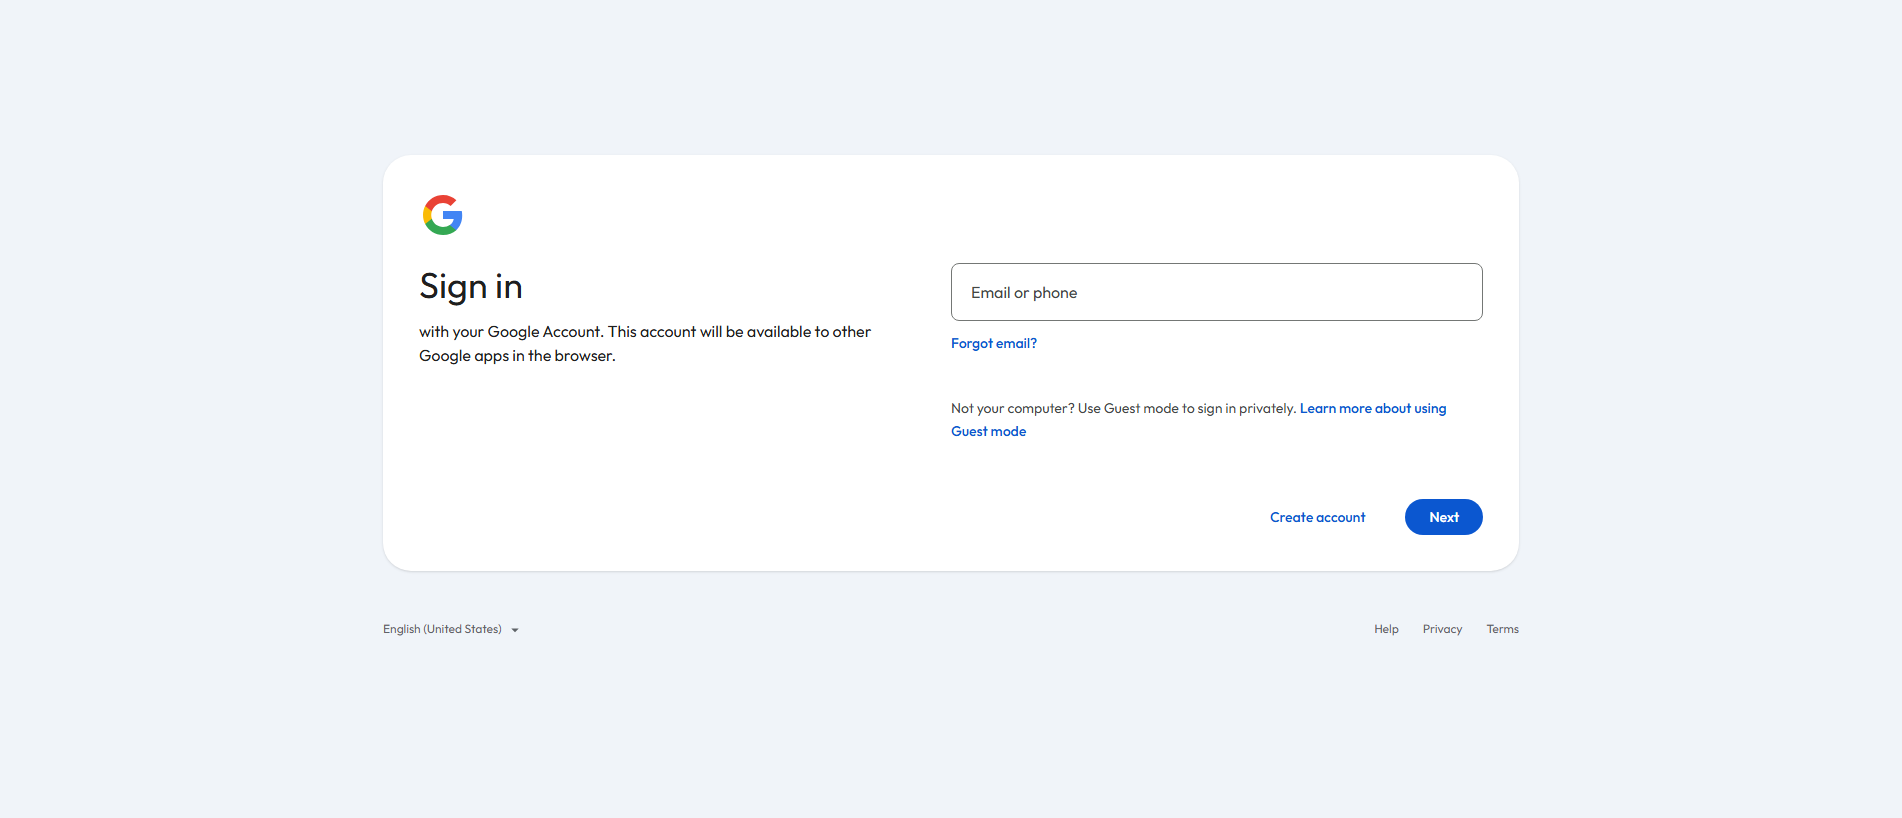1902x818 pixels.
Task: Open the Privacy footer link
Action: click(1442, 629)
